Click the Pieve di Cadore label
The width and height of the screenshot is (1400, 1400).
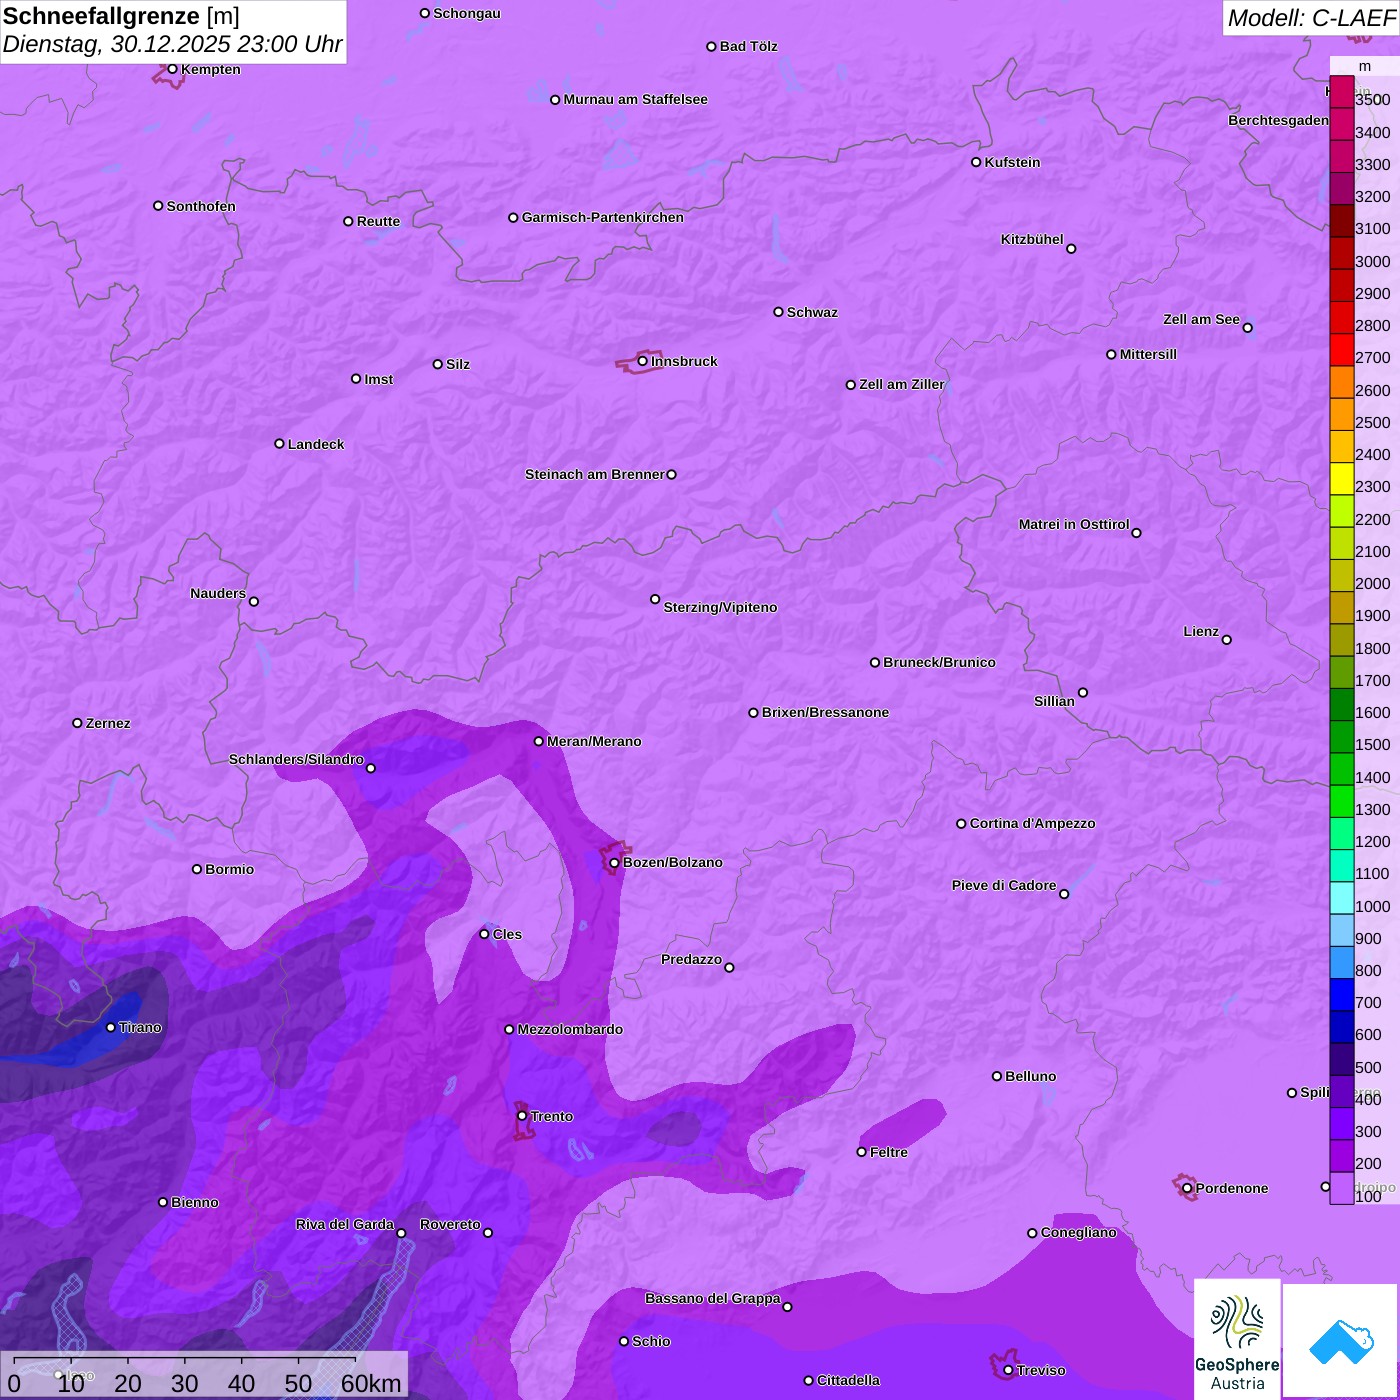(x=1004, y=885)
